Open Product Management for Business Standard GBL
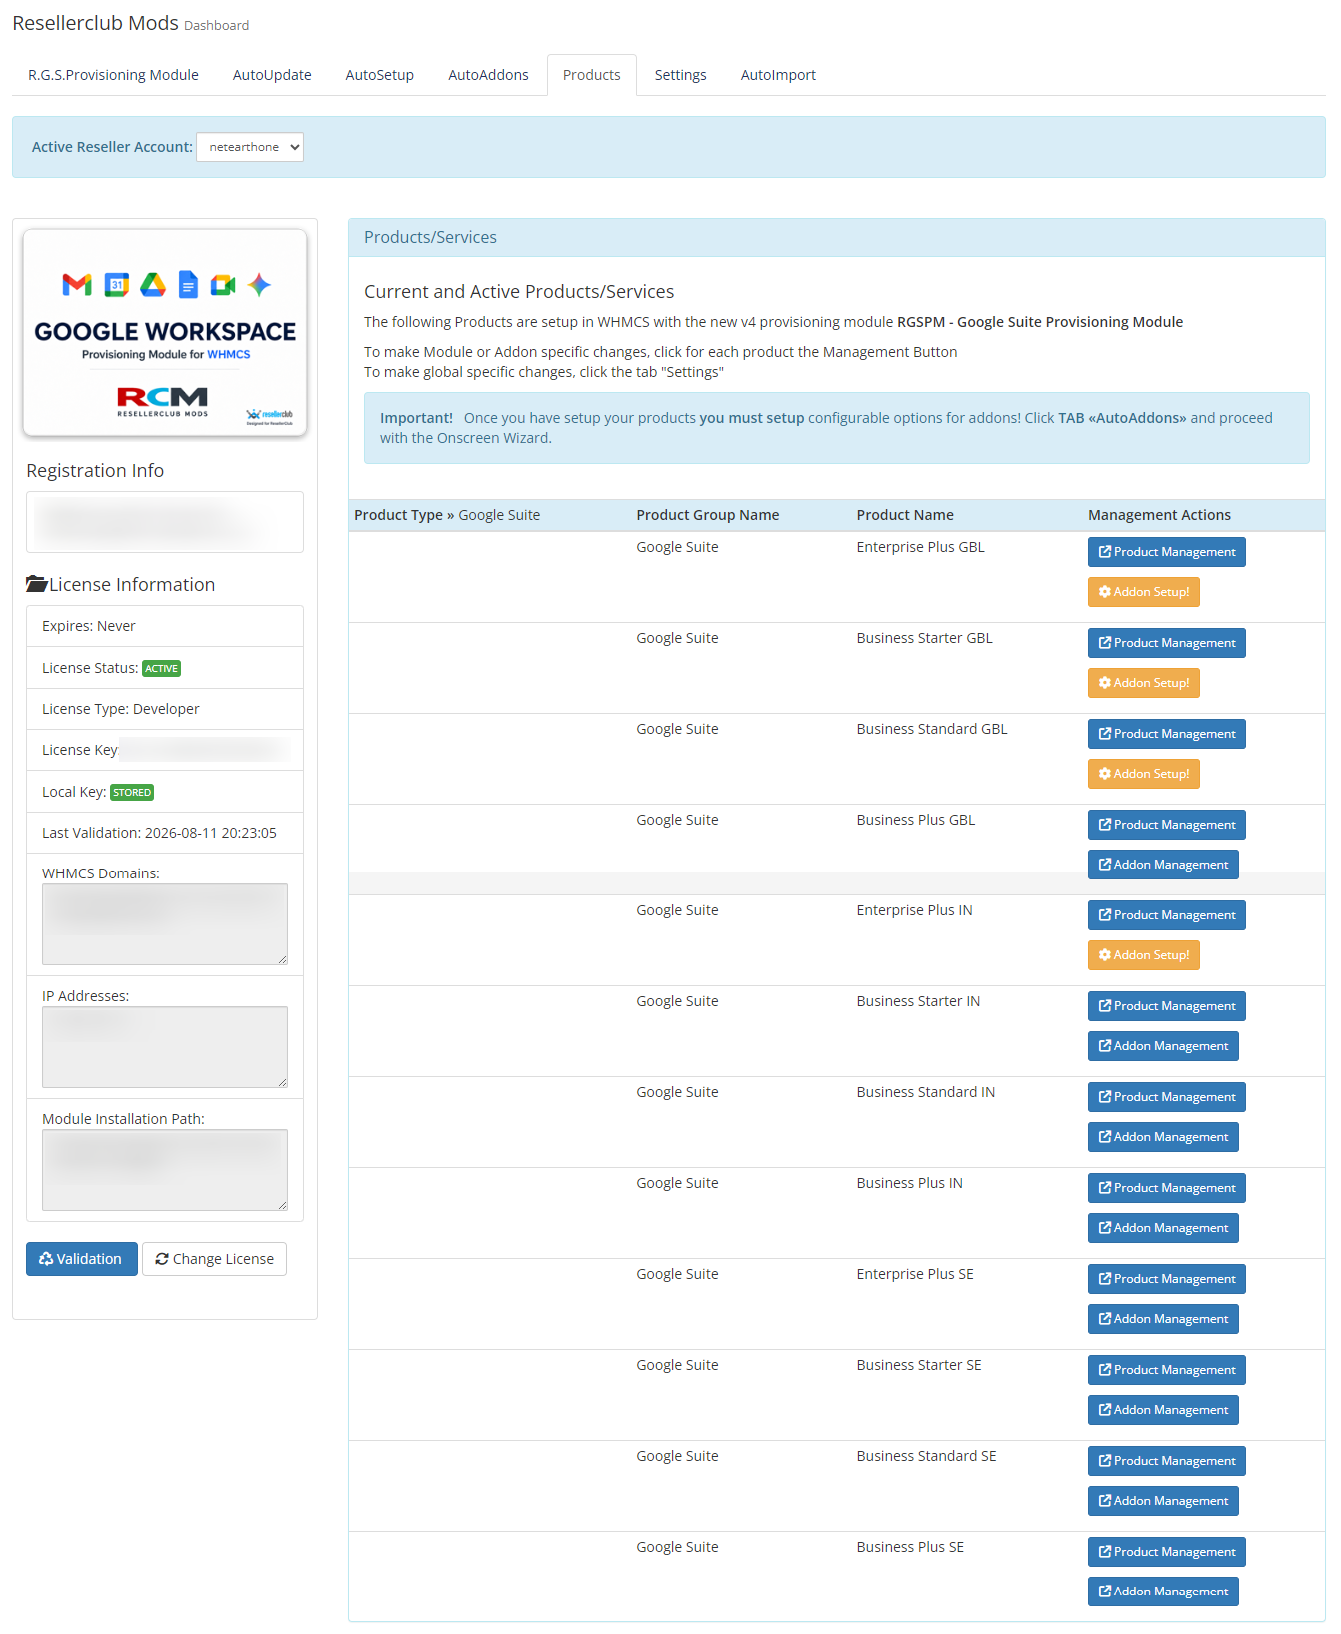The width and height of the screenshot is (1341, 1634). tap(1167, 734)
